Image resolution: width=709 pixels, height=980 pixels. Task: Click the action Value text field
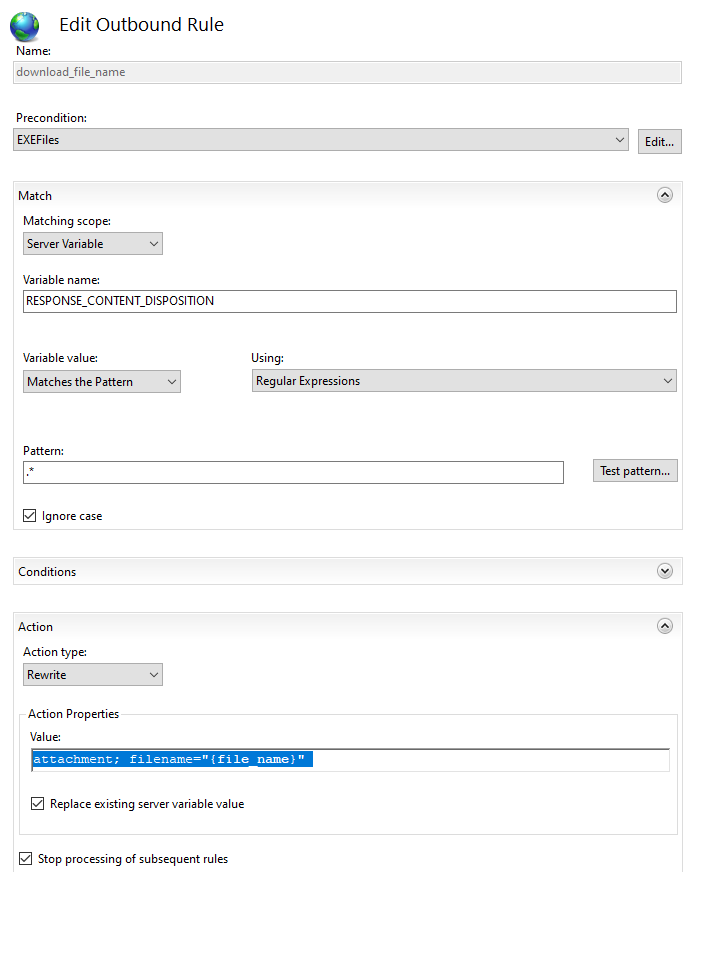click(350, 760)
